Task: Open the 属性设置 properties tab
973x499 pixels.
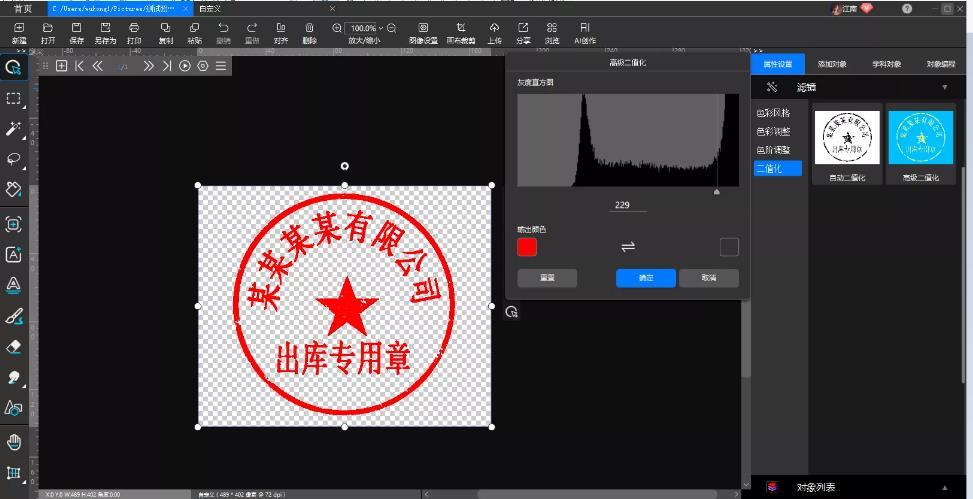Action: [778, 64]
